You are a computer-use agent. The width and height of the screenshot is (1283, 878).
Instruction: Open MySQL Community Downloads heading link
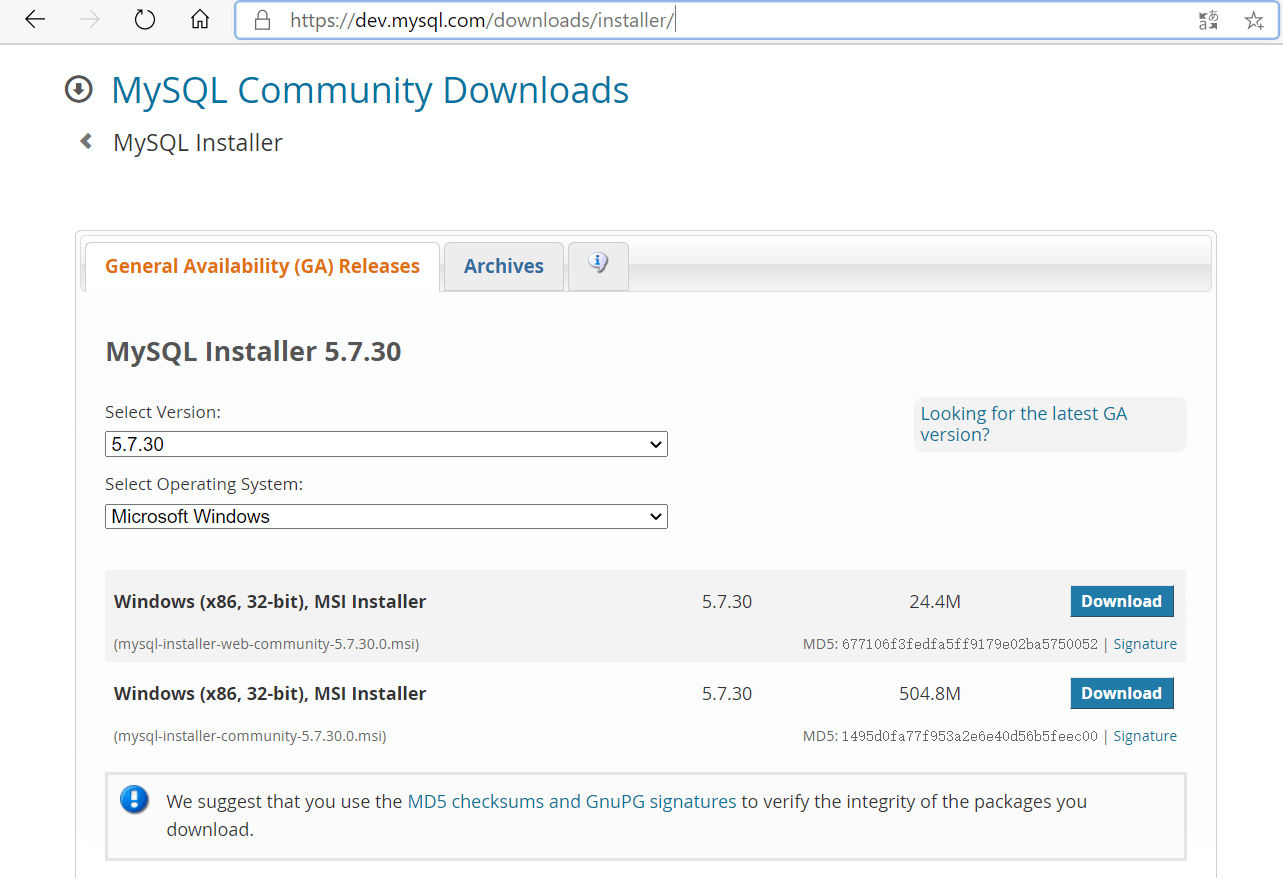370,90
